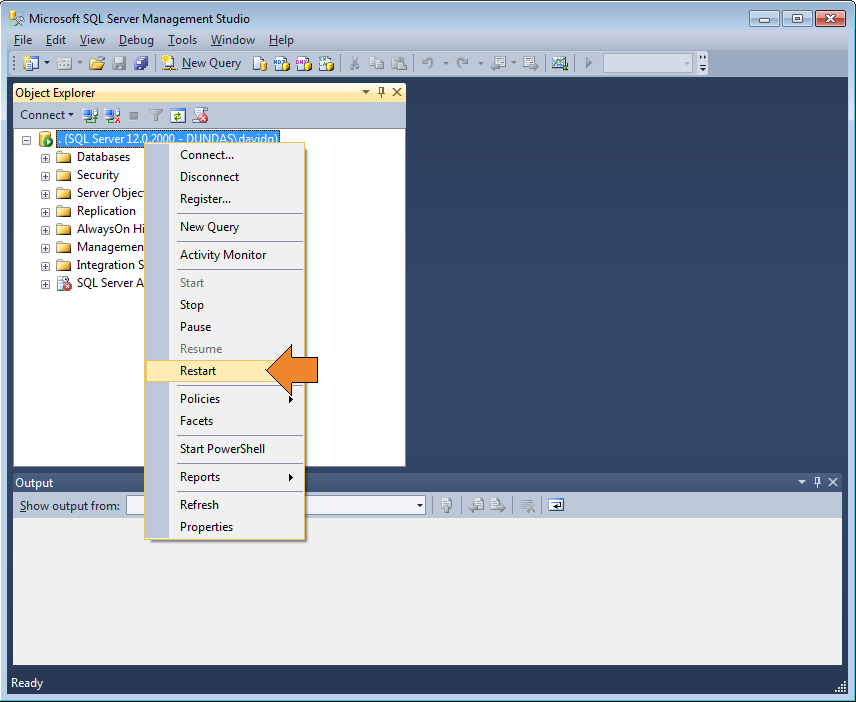Open Object Explorer filter settings

pyautogui.click(x=156, y=115)
